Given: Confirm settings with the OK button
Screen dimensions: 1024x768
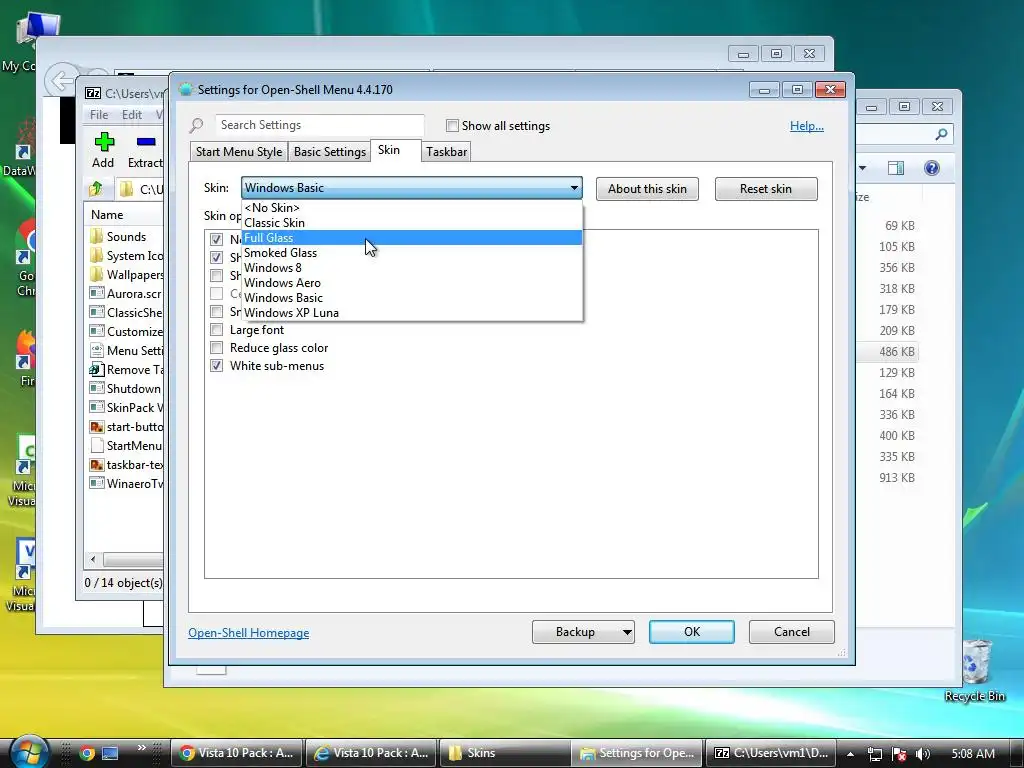Looking at the screenshot, I should click(692, 632).
